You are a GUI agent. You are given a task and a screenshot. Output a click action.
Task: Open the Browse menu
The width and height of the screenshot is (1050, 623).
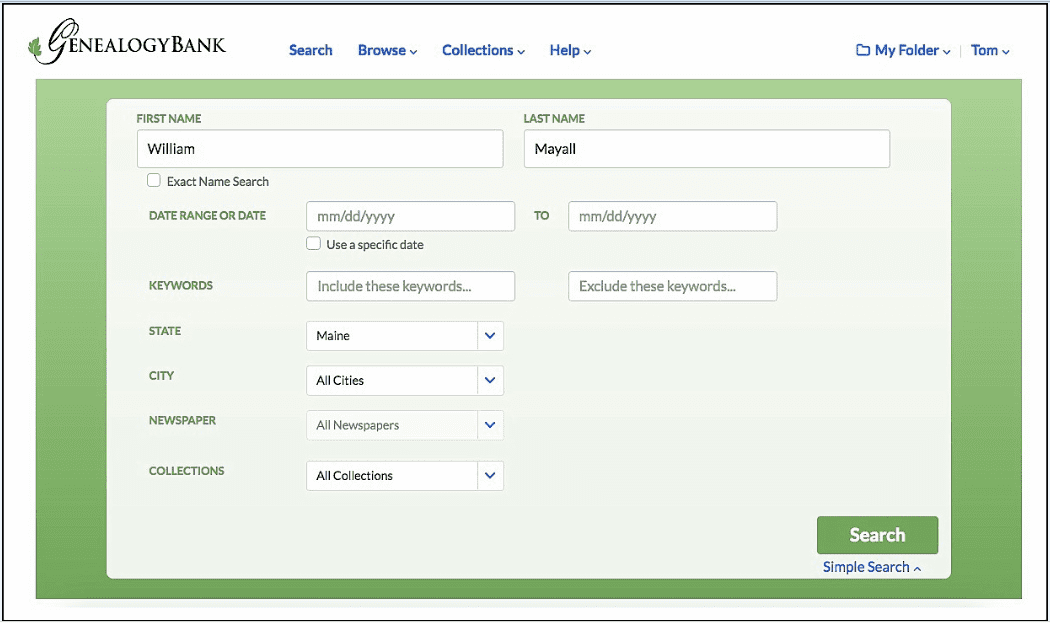388,50
